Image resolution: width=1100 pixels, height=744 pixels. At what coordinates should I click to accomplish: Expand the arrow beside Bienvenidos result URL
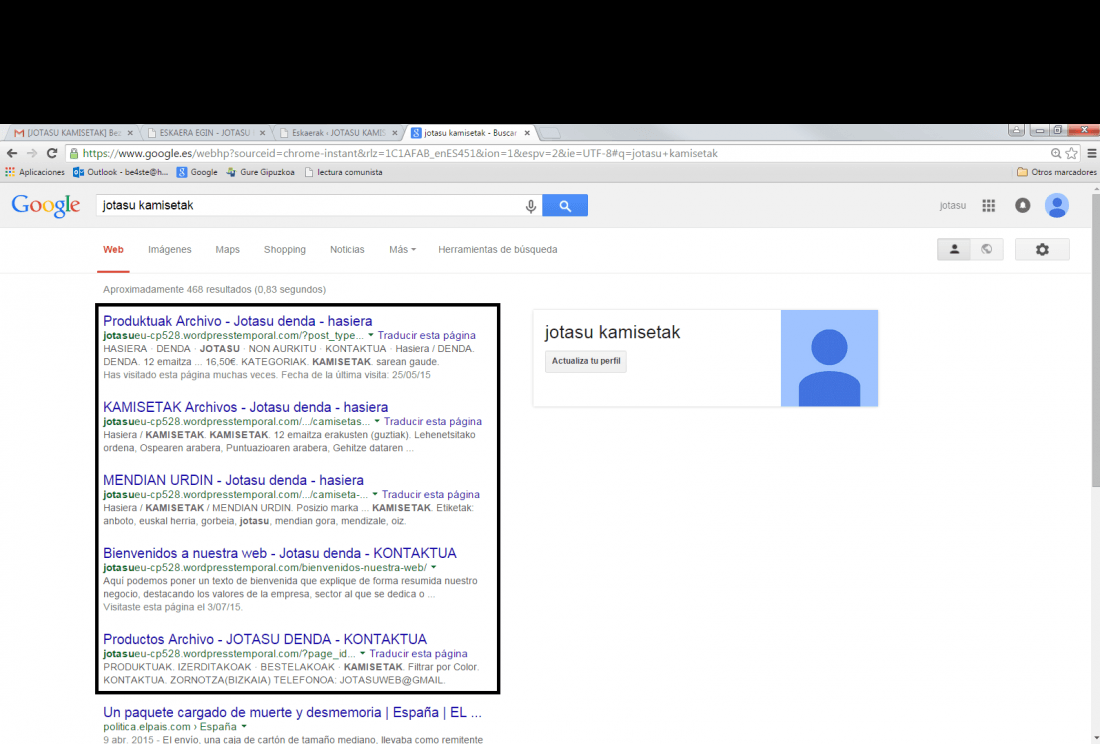coord(434,567)
